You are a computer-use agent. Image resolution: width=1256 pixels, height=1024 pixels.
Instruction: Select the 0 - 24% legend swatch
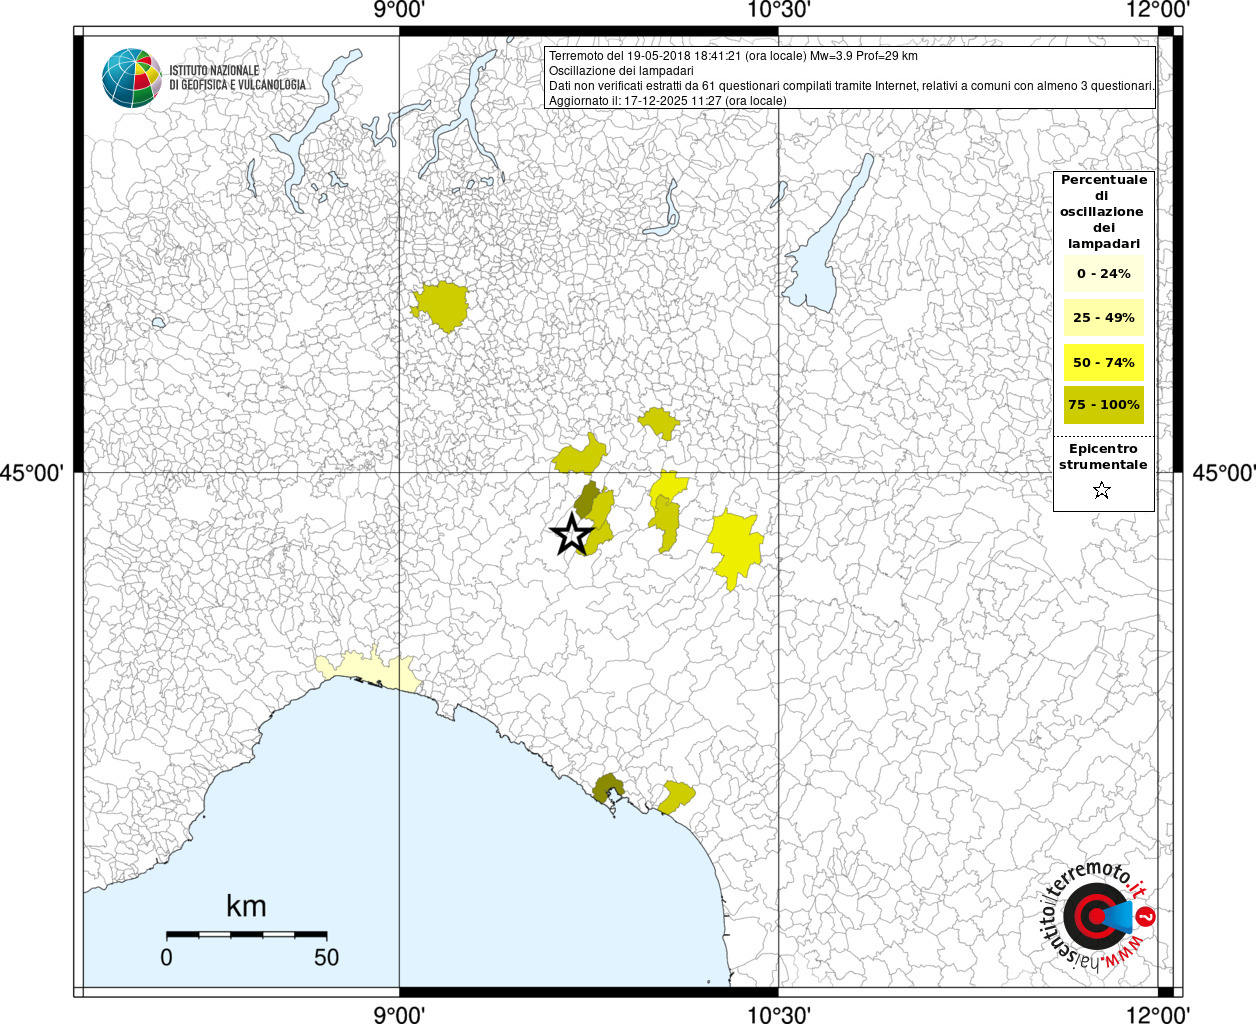point(1103,274)
